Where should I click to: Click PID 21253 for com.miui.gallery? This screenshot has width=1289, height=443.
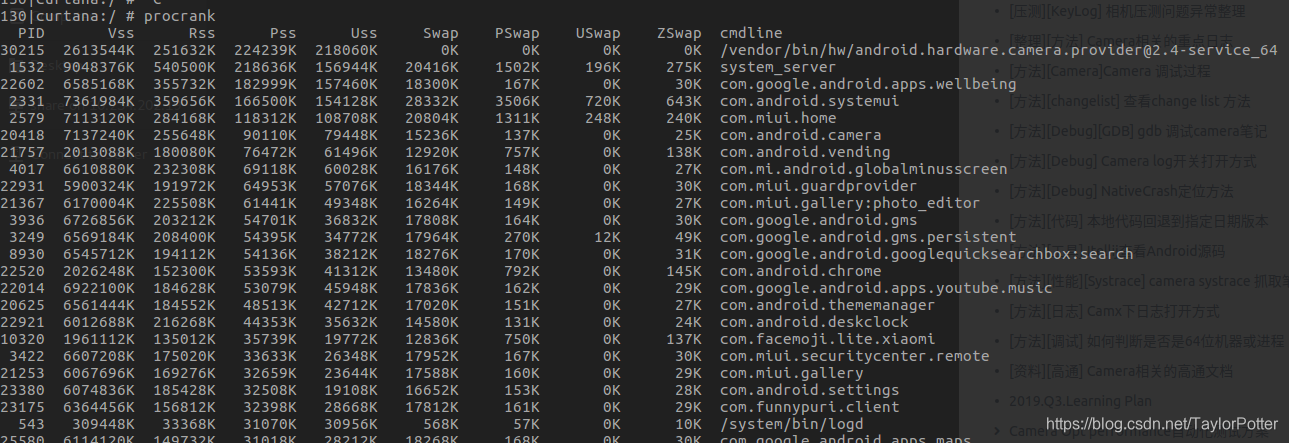[21, 373]
